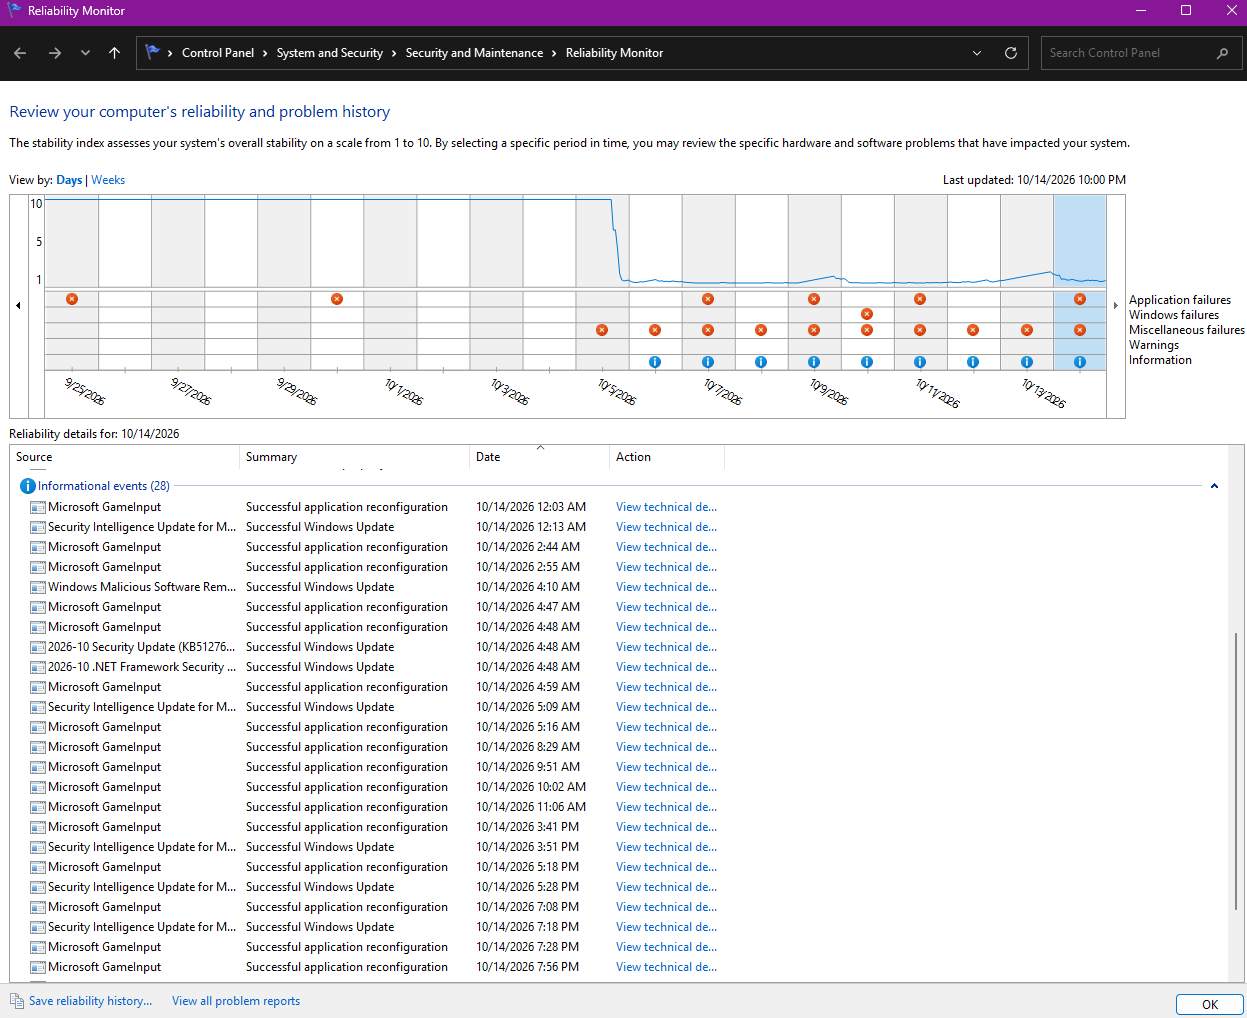Image resolution: width=1247 pixels, height=1018 pixels.
Task: Click the information icon for 10/13/2026
Action: click(1027, 362)
